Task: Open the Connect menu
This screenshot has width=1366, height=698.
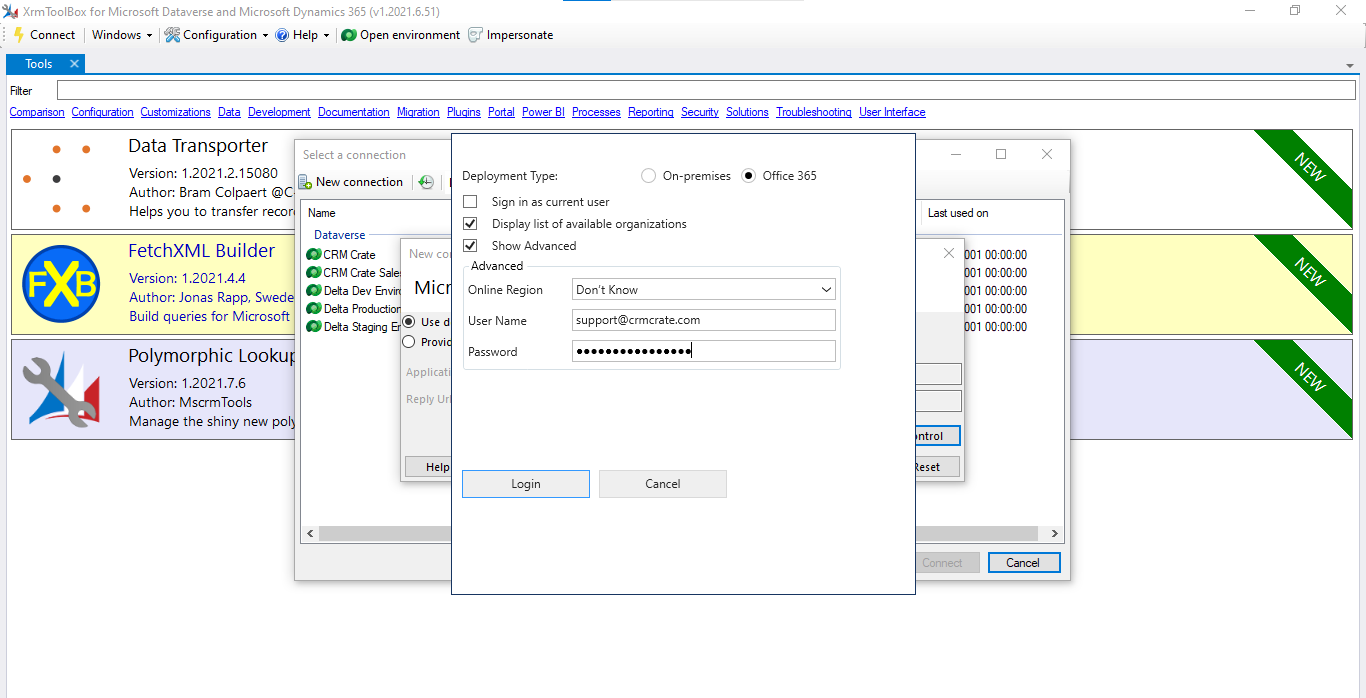Action: coord(45,35)
